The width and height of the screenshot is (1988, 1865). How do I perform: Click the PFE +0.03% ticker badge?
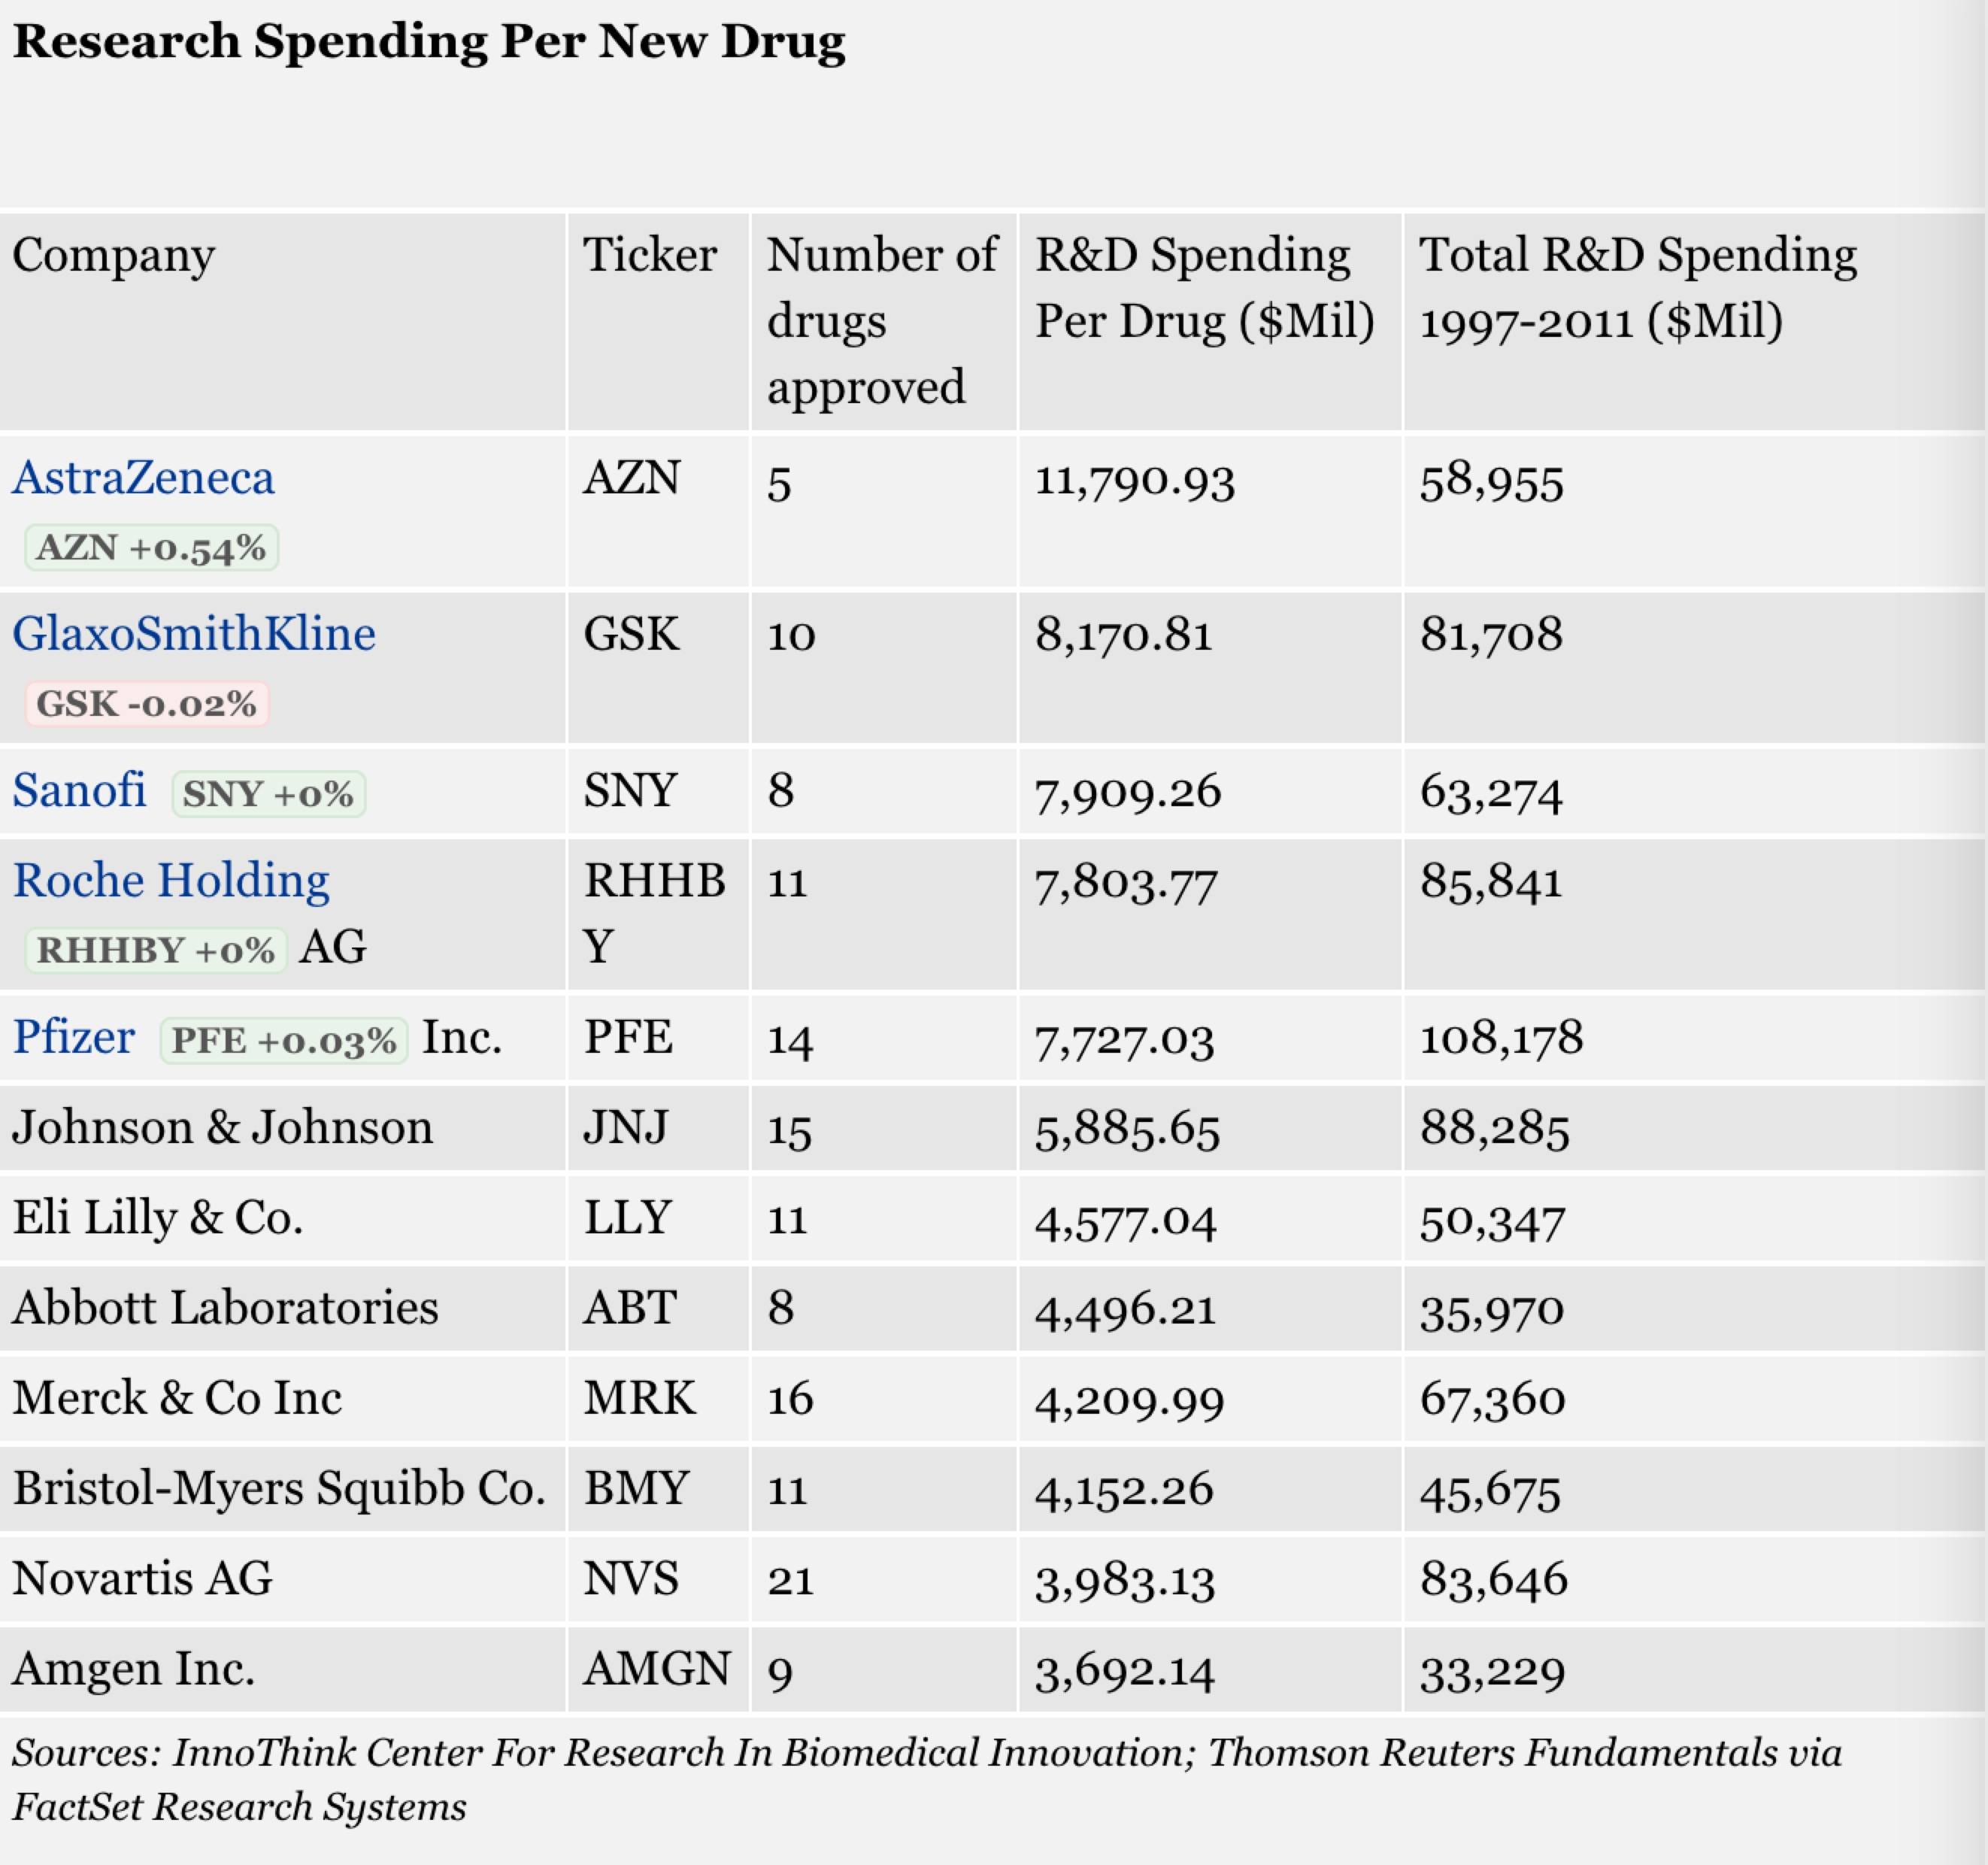coord(284,1041)
